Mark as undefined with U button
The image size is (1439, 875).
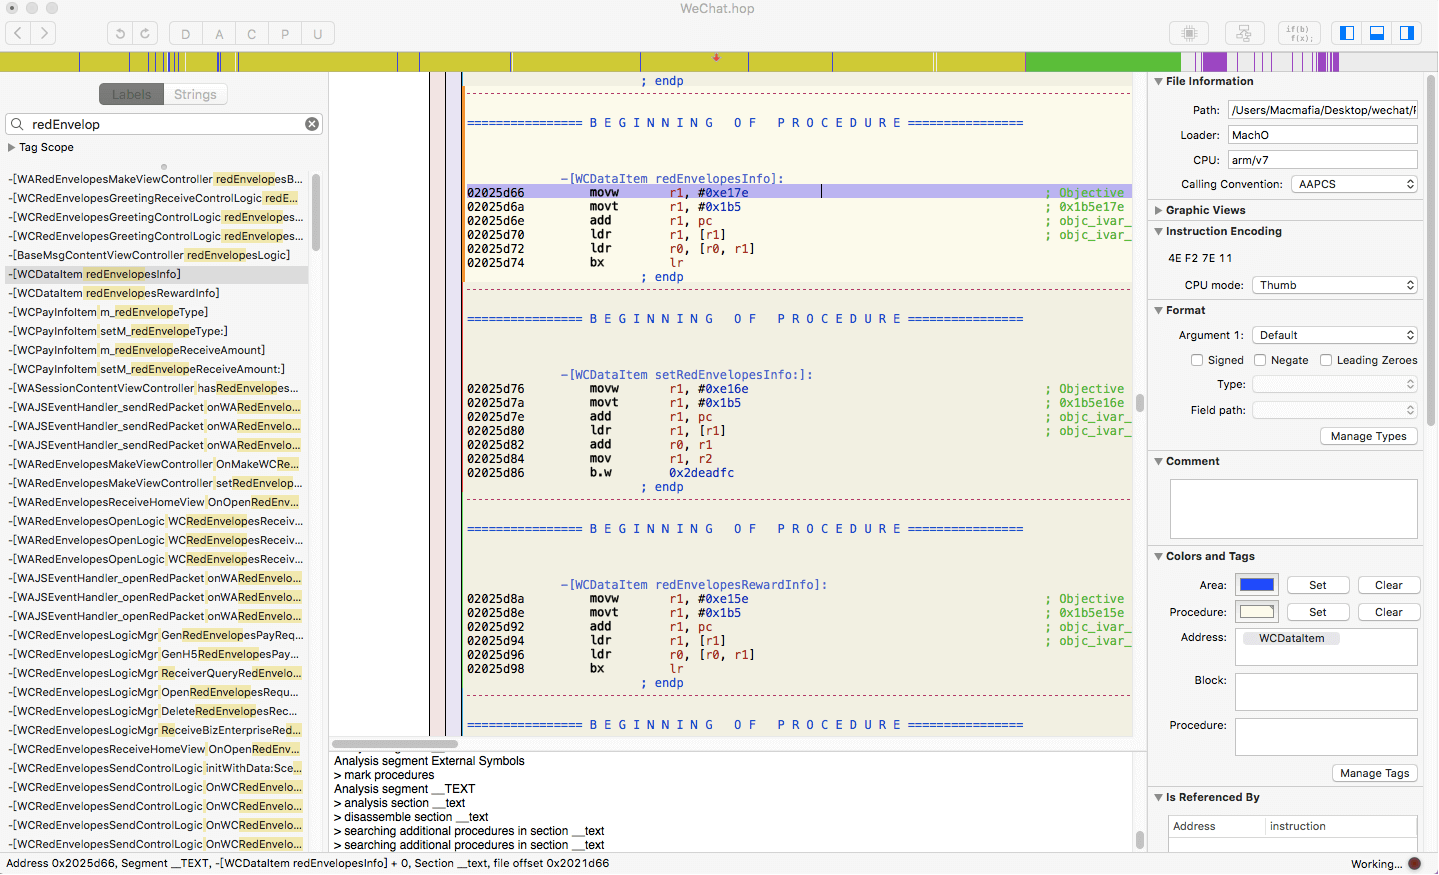[318, 33]
